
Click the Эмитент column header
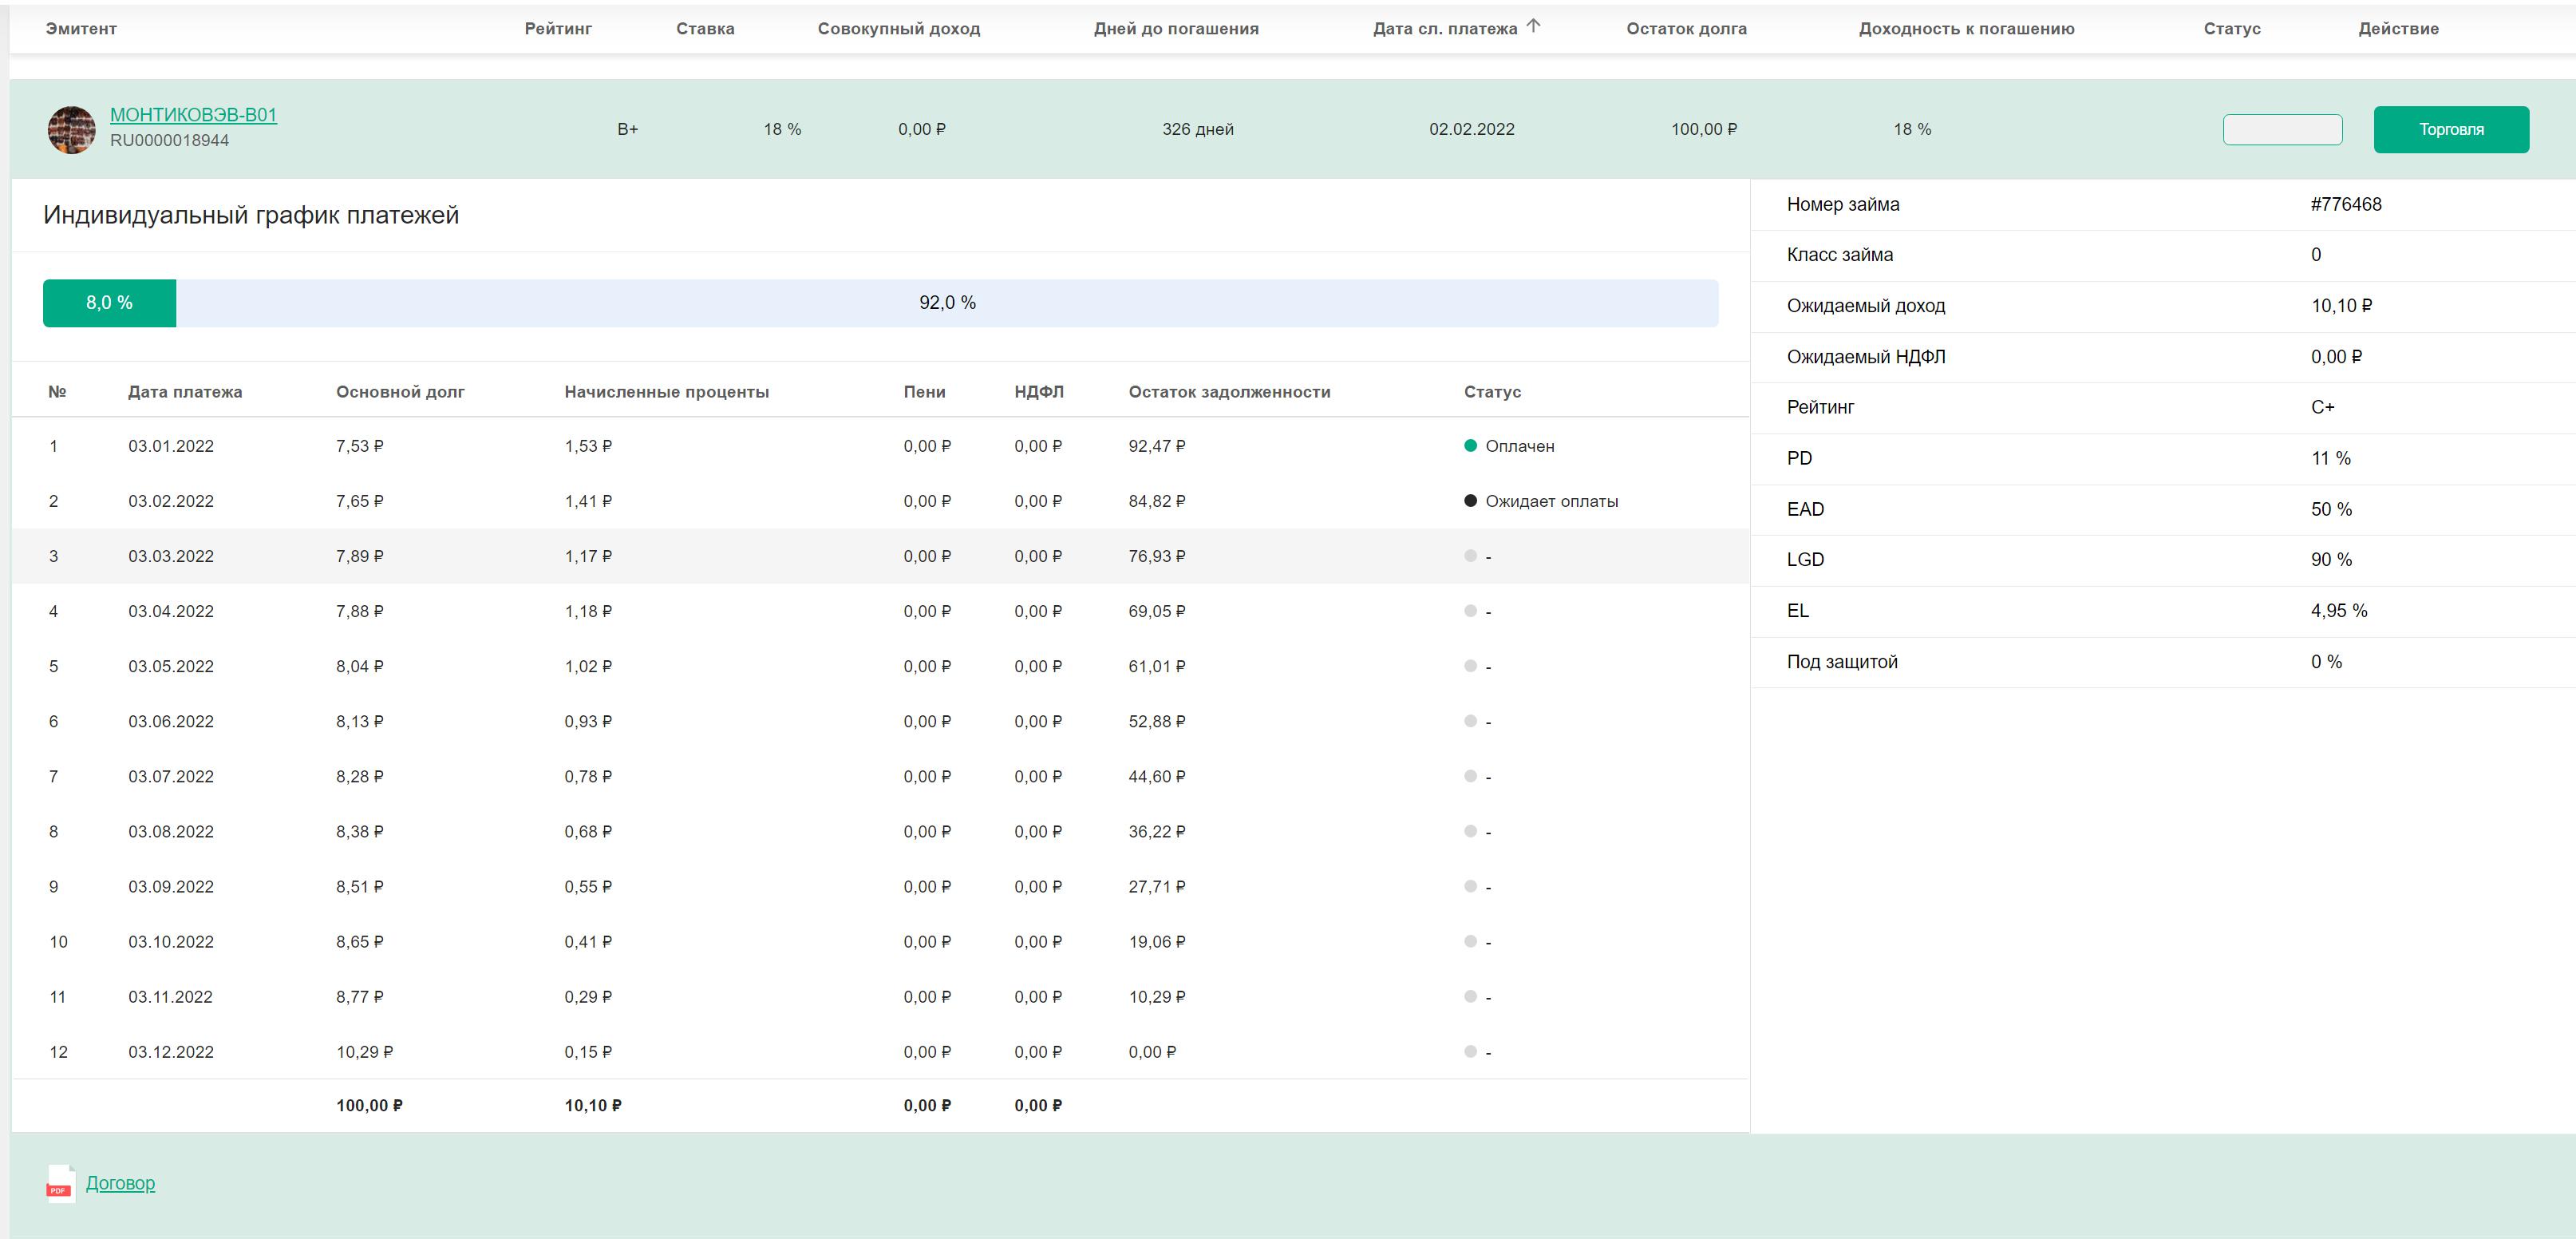(81, 29)
